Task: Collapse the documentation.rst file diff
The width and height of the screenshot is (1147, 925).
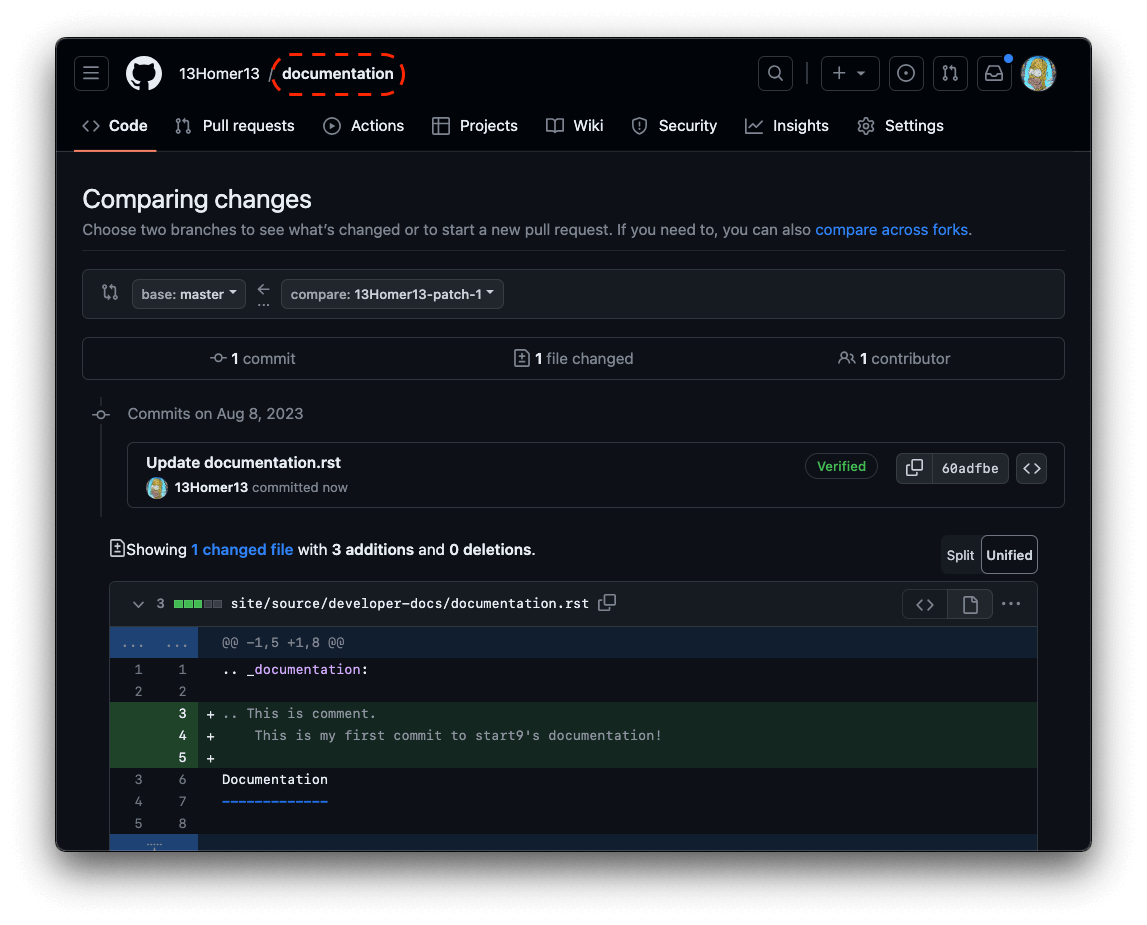Action: 138,604
